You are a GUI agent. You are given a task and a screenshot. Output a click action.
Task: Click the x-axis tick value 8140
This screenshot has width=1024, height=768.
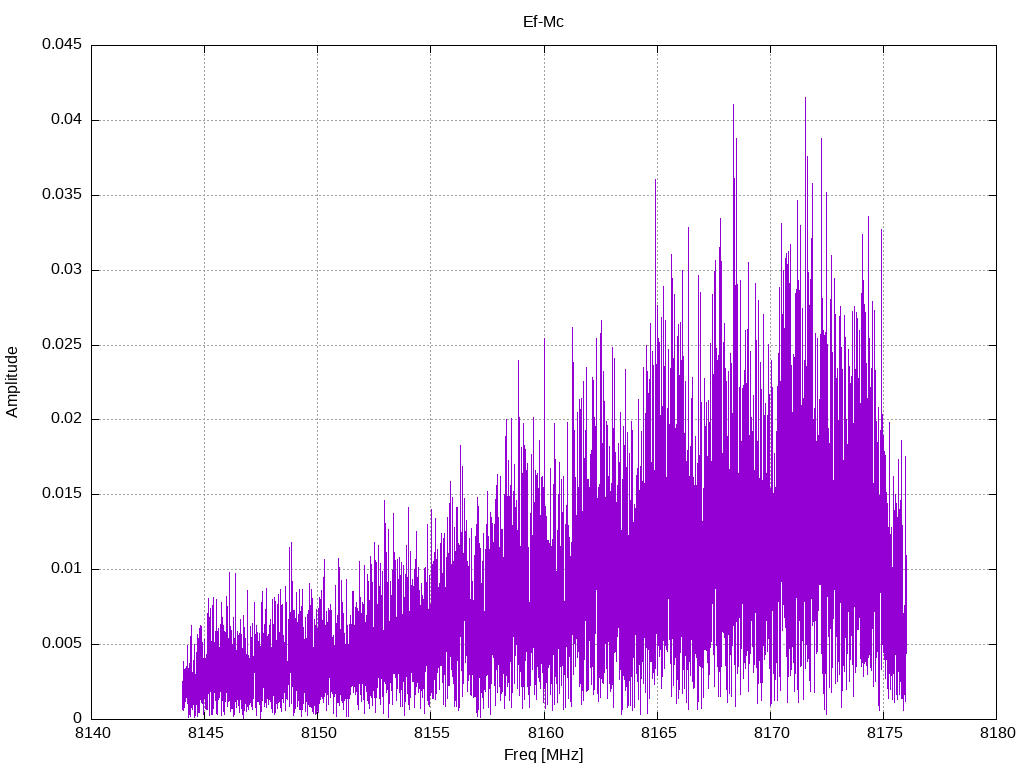(x=93, y=733)
